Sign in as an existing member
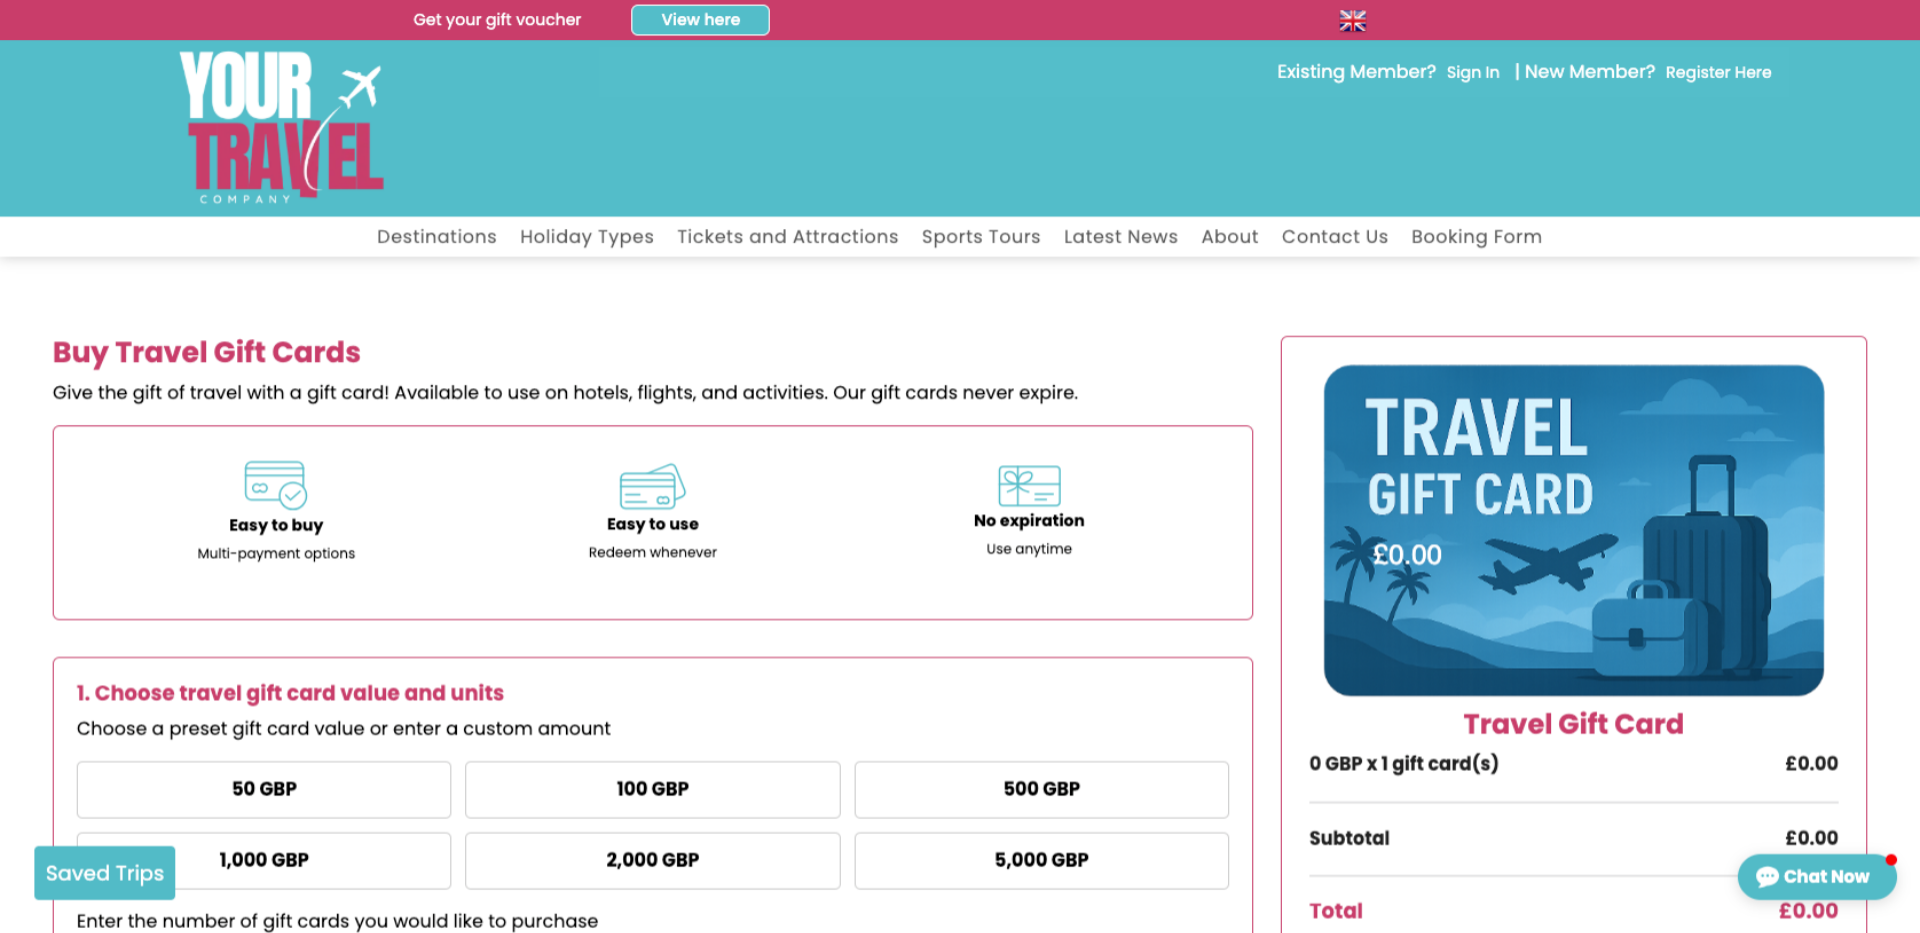This screenshot has width=1920, height=933. pyautogui.click(x=1472, y=72)
